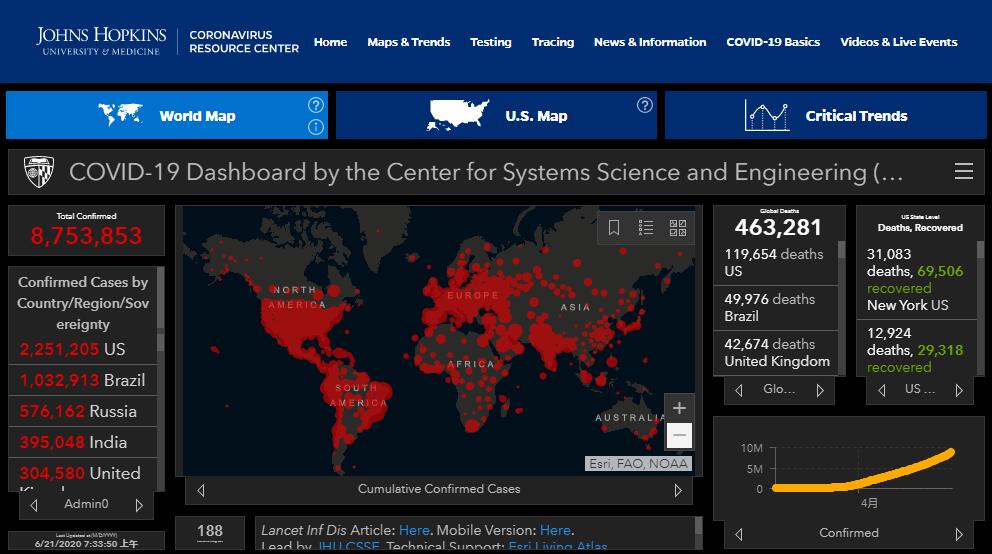Open the Testing menu item
Viewport: 992px width, 554px height.
click(x=490, y=42)
